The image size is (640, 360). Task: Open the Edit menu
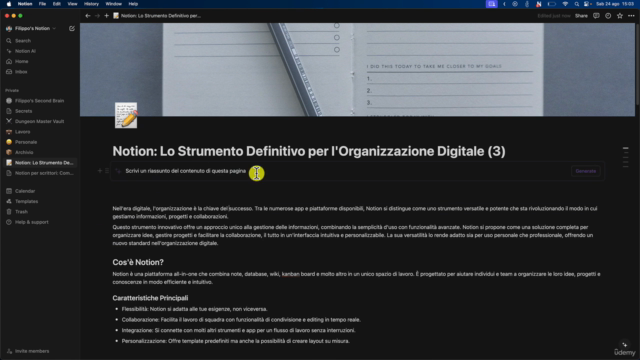[57, 4]
